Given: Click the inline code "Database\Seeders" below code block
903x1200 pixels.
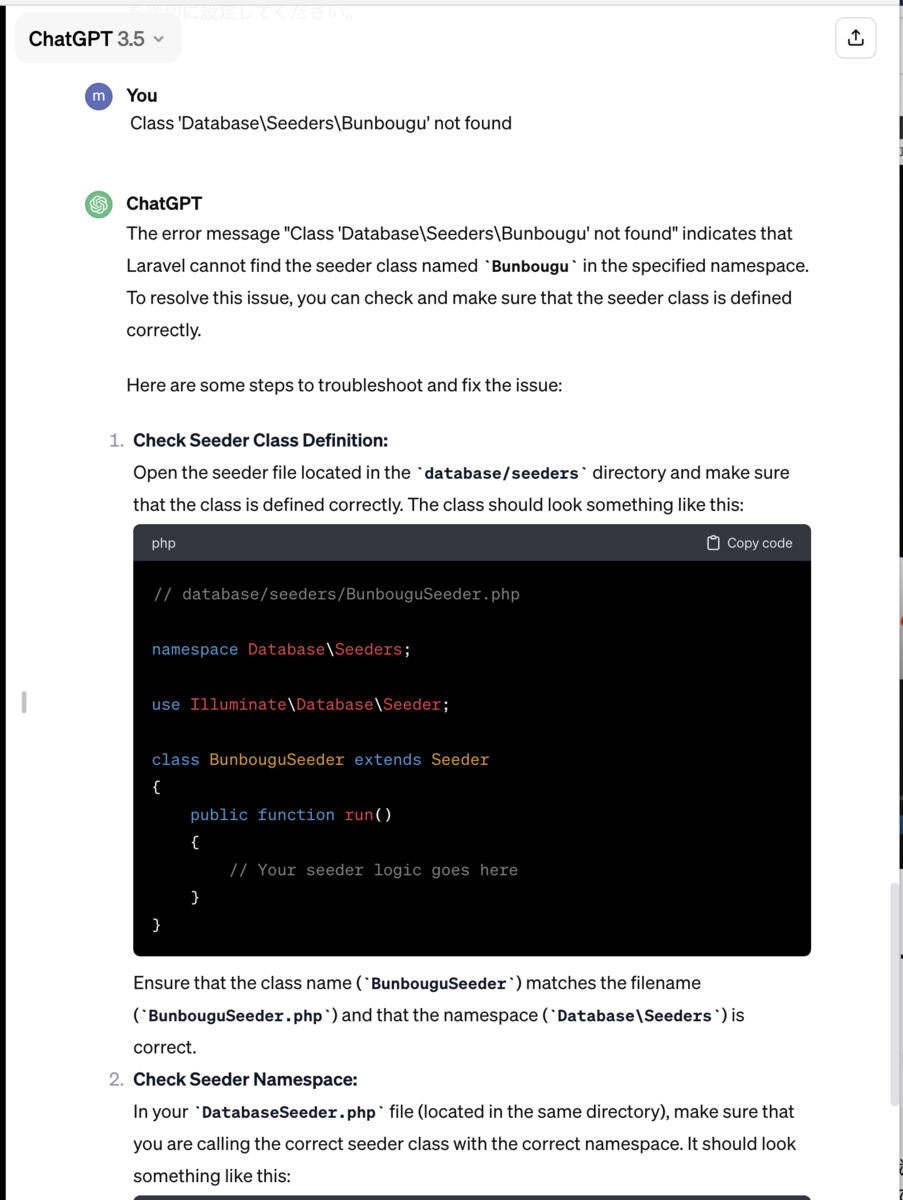Looking at the screenshot, I should point(634,1016).
